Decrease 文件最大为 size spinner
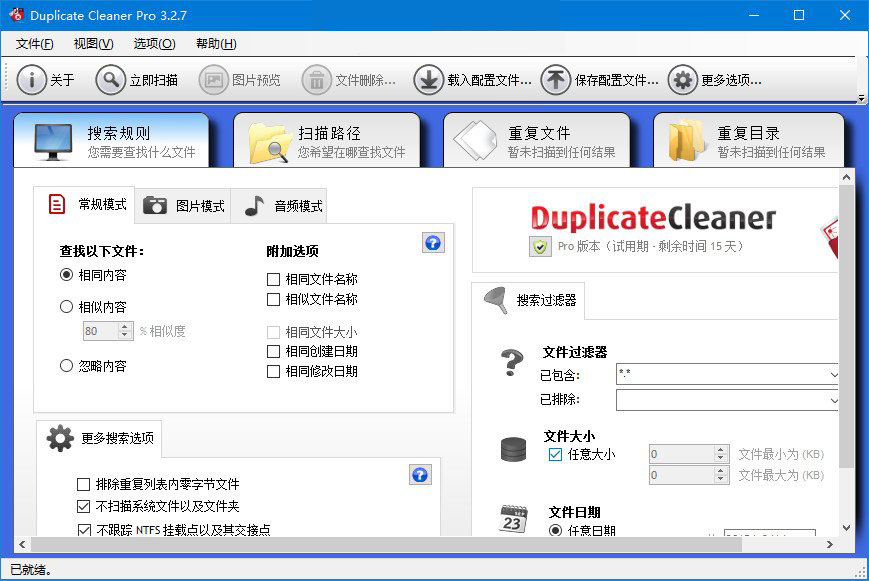Screen dimensions: 869x581 (720, 479)
